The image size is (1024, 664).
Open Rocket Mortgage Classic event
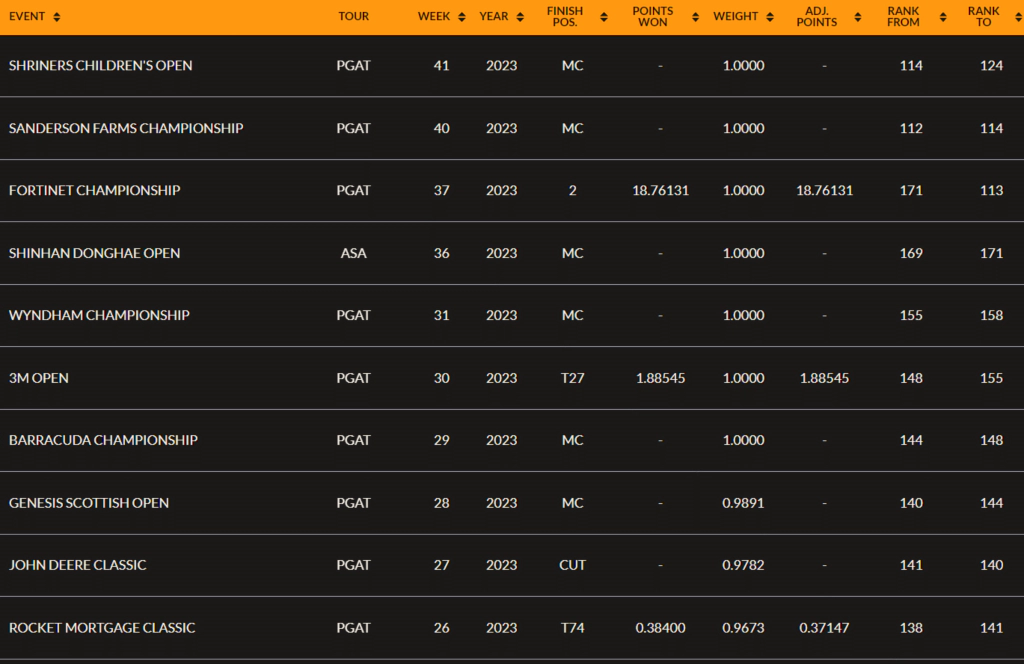click(102, 627)
